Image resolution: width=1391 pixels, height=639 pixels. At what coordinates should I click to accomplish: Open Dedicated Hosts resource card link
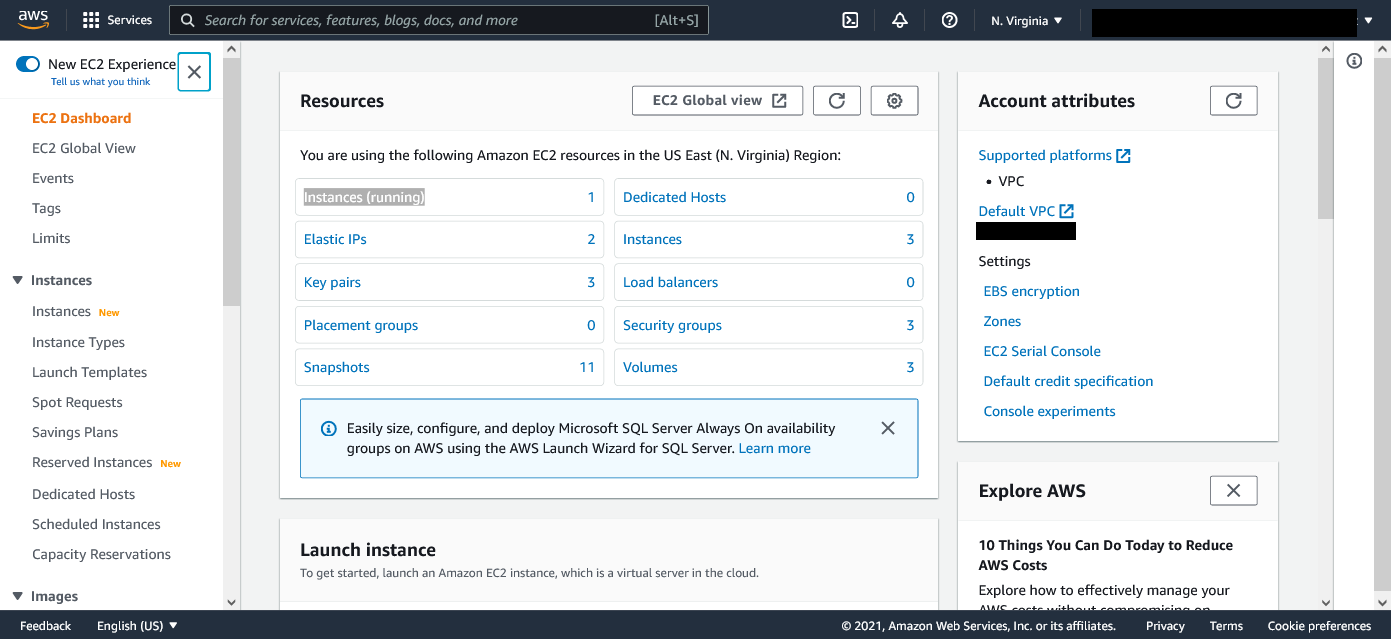(x=674, y=198)
